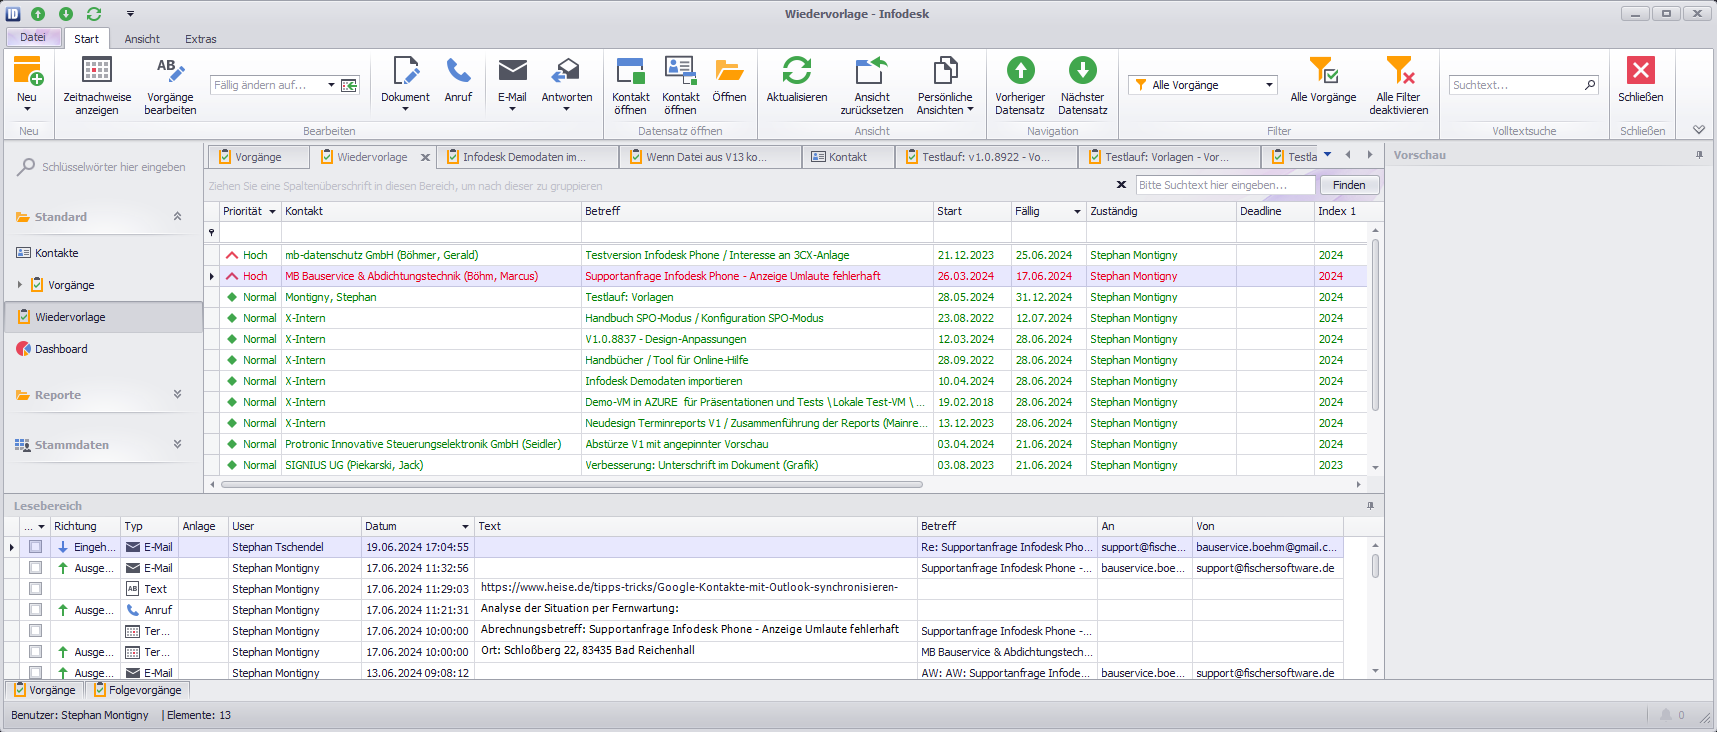Close the grid search bar
Image resolution: width=1717 pixels, height=732 pixels.
click(x=1121, y=185)
